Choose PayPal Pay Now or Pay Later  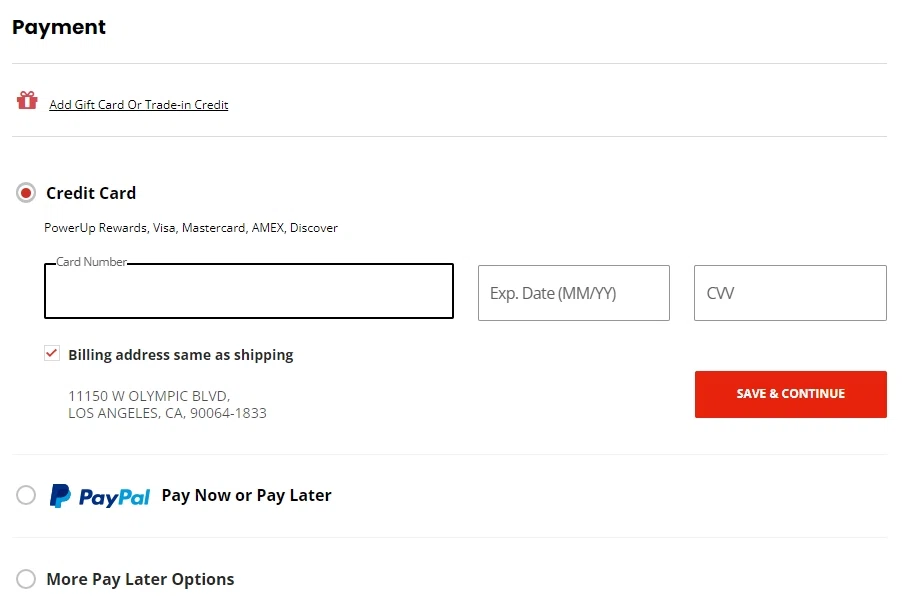pos(26,495)
